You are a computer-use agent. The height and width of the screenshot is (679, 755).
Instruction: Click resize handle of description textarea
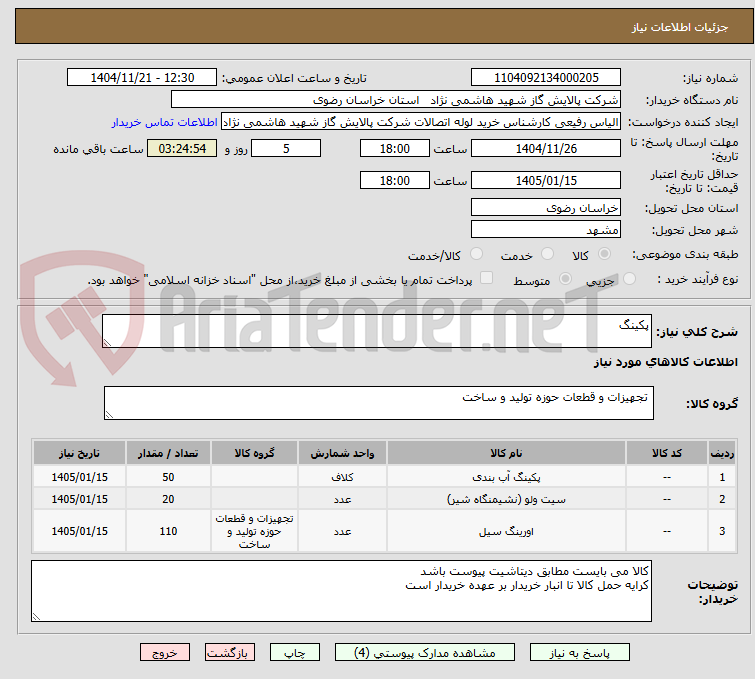tap(107, 342)
